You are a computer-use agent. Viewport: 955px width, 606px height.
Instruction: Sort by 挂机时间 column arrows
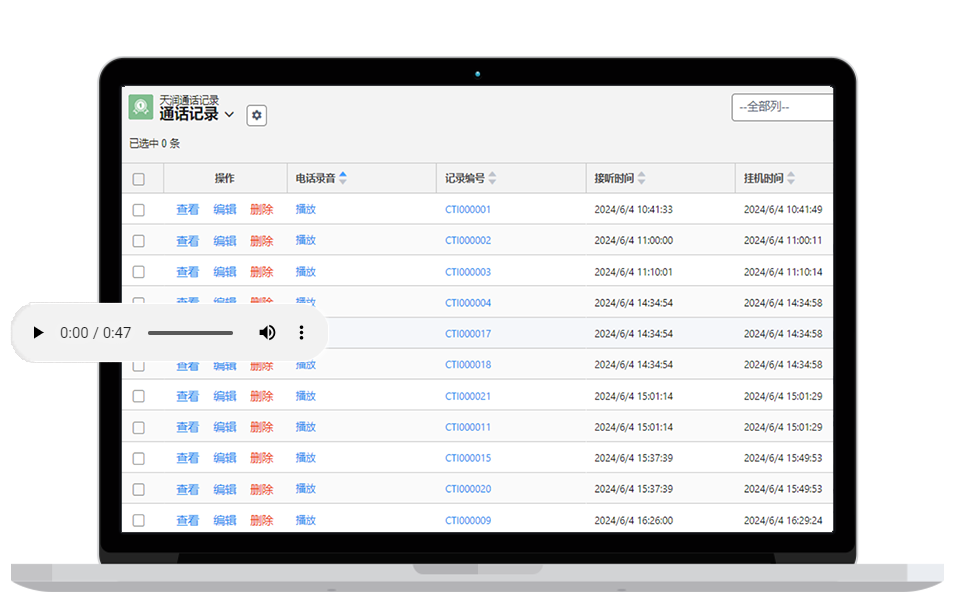point(791,178)
